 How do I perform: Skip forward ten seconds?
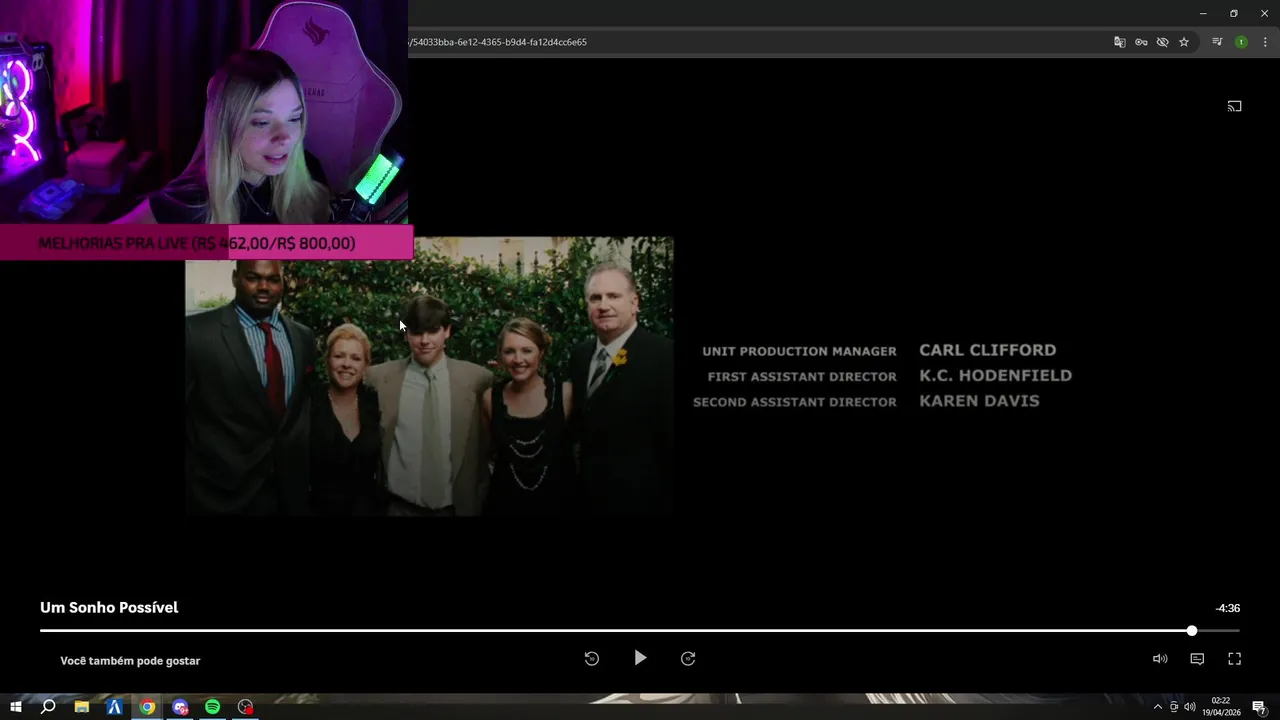(x=688, y=658)
